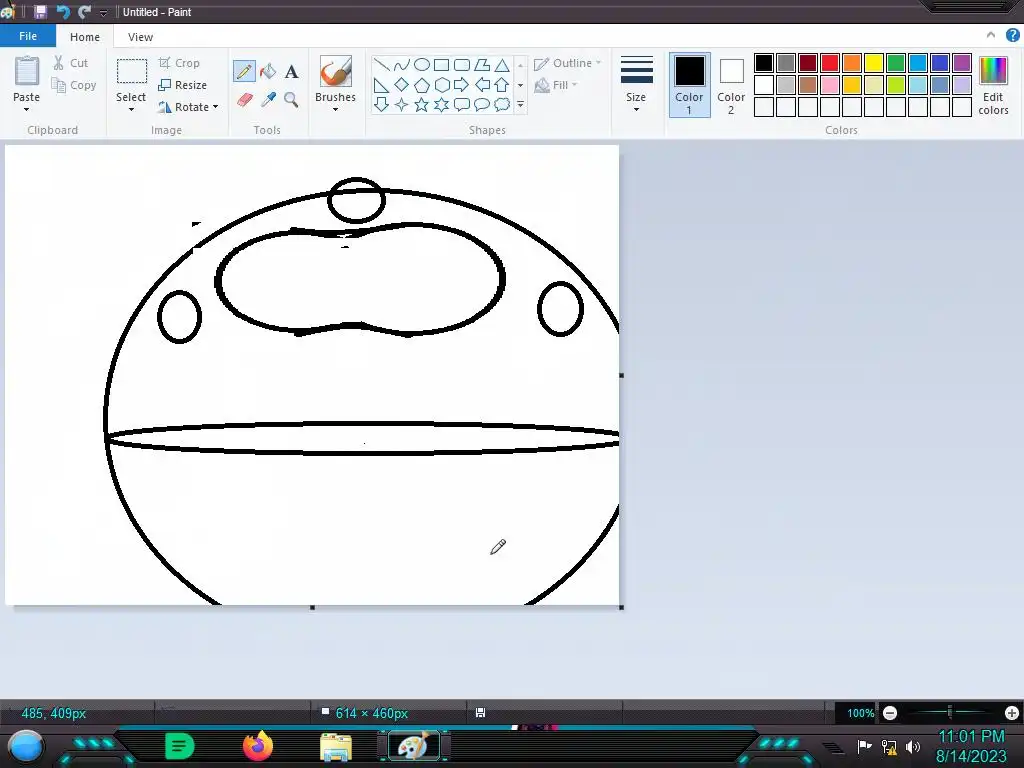Switch to the View tab

pos(140,37)
